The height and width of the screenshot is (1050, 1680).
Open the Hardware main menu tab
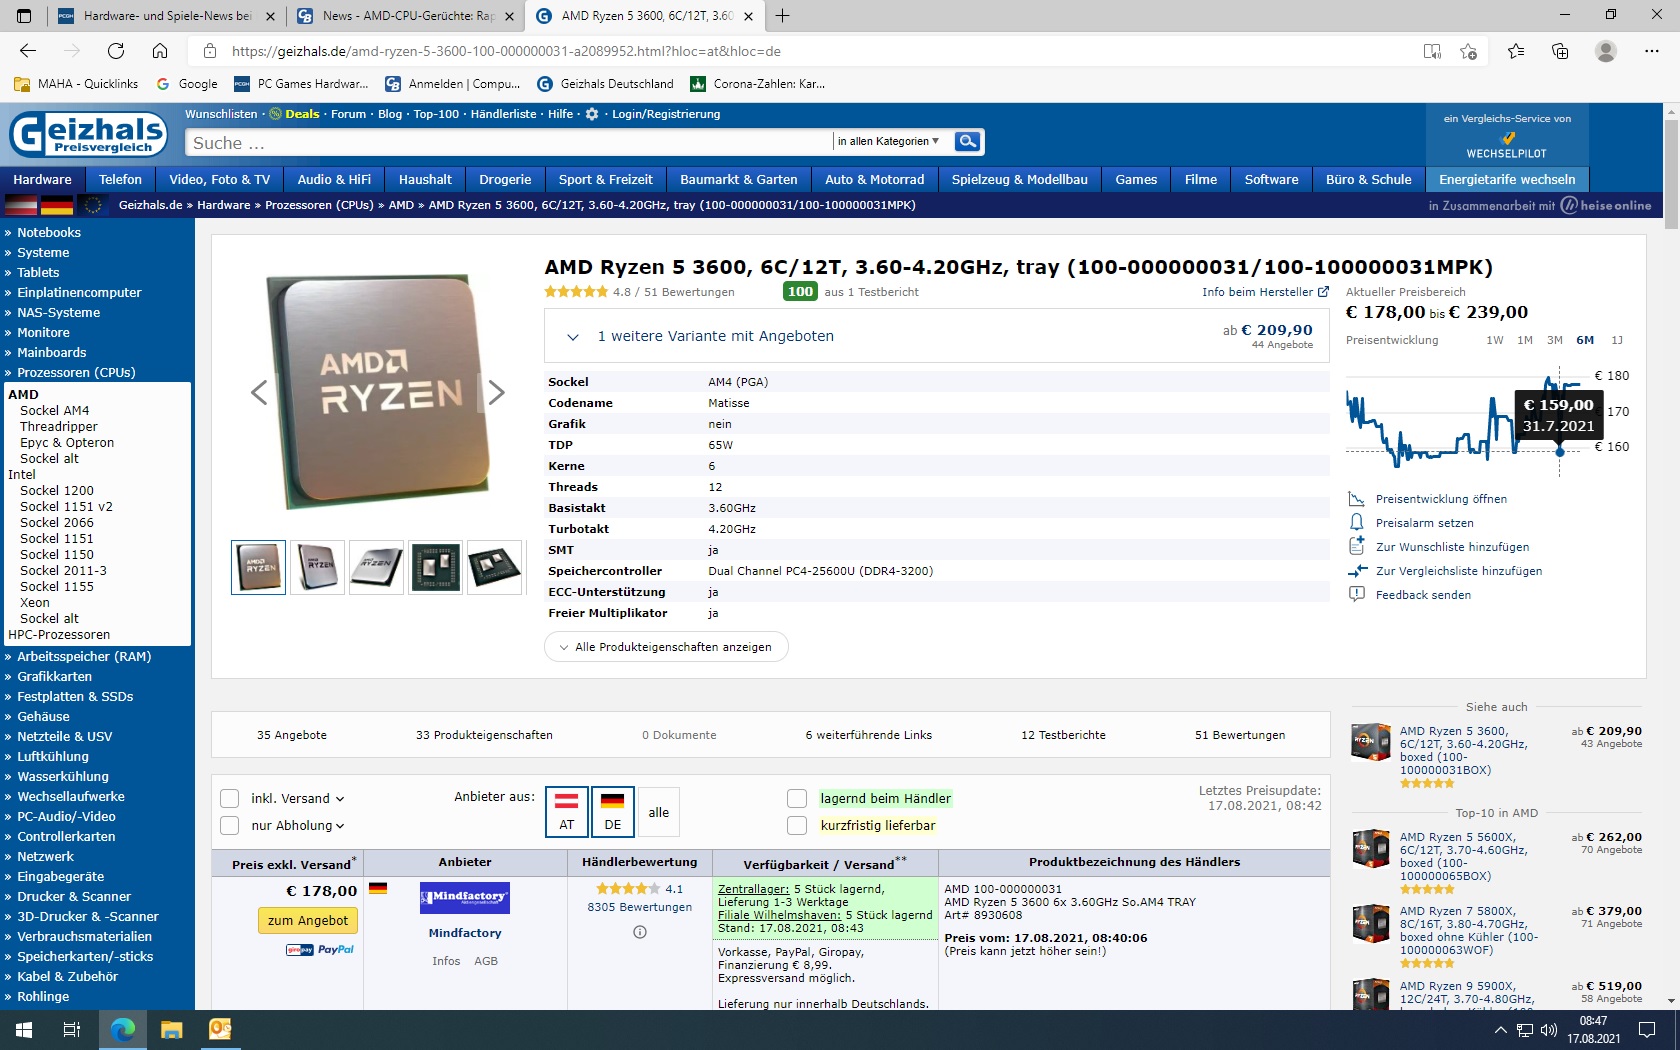[42, 180]
